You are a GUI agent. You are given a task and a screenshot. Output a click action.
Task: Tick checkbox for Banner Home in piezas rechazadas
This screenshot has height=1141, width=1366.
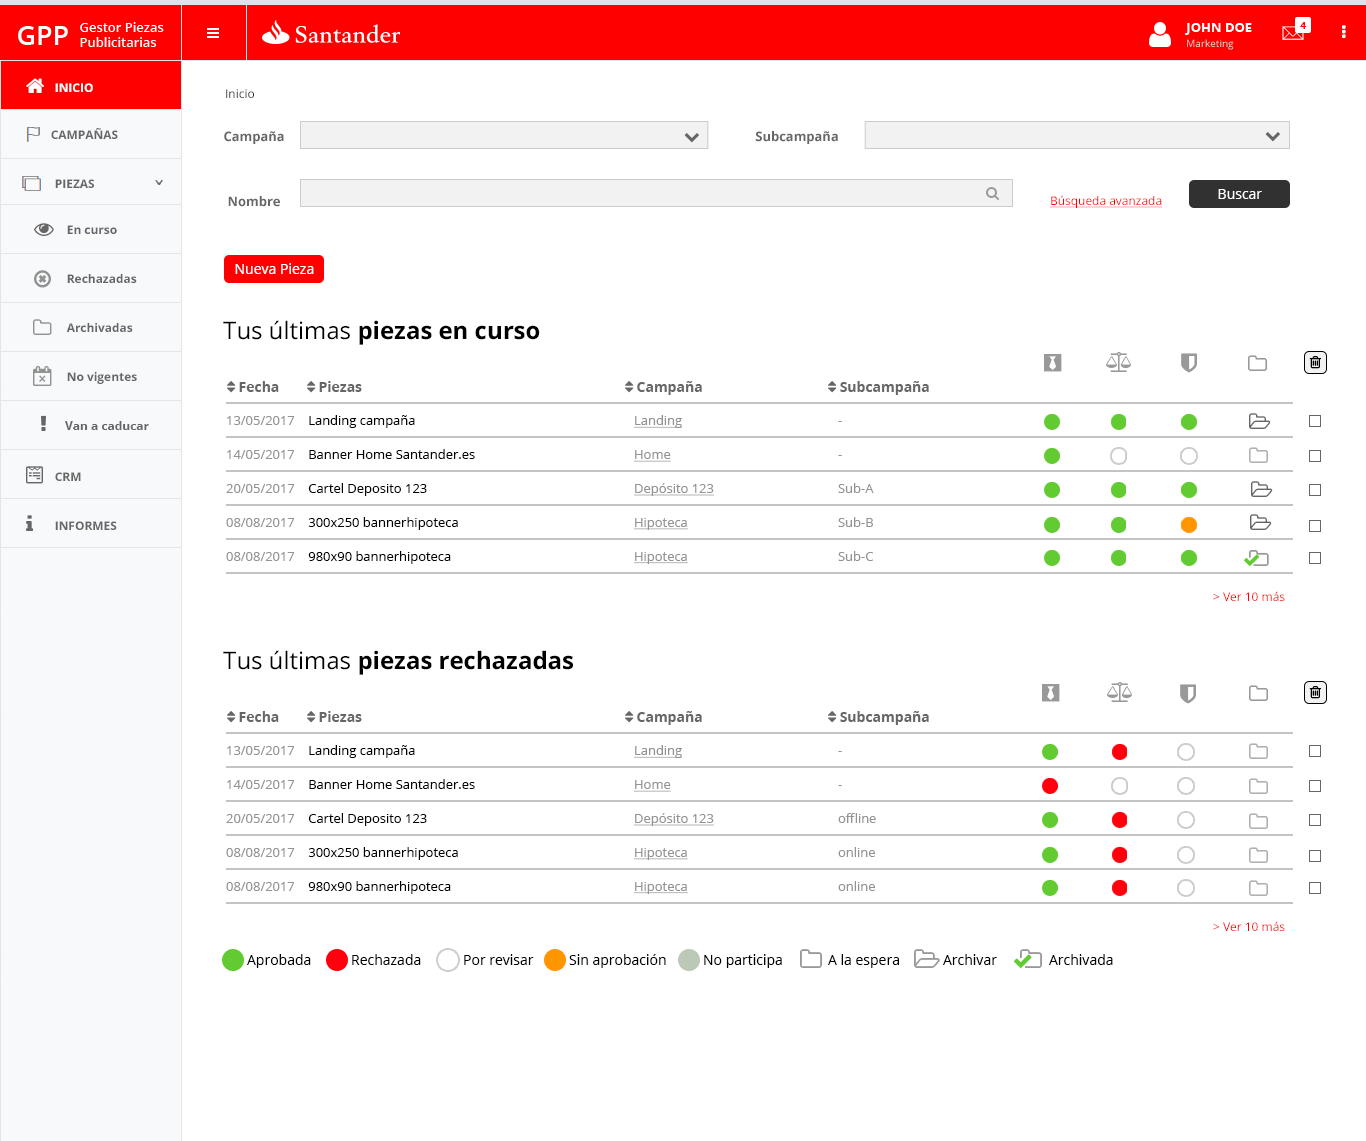[1315, 786]
